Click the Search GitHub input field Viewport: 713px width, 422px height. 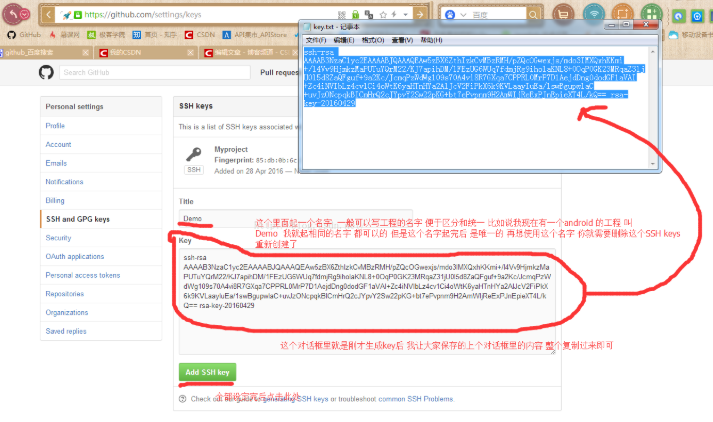click(155, 72)
